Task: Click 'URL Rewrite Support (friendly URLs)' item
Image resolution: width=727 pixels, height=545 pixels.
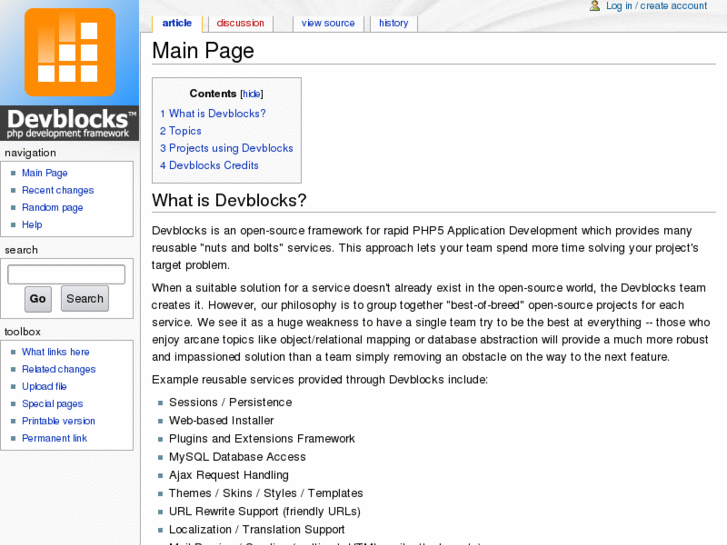Action: [265, 511]
